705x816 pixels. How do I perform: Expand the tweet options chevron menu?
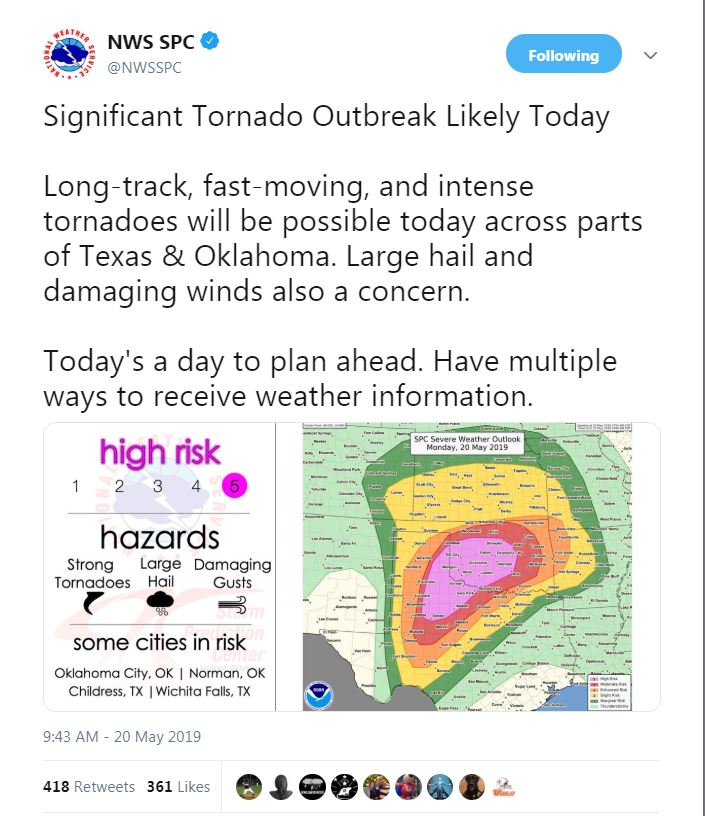tap(651, 55)
